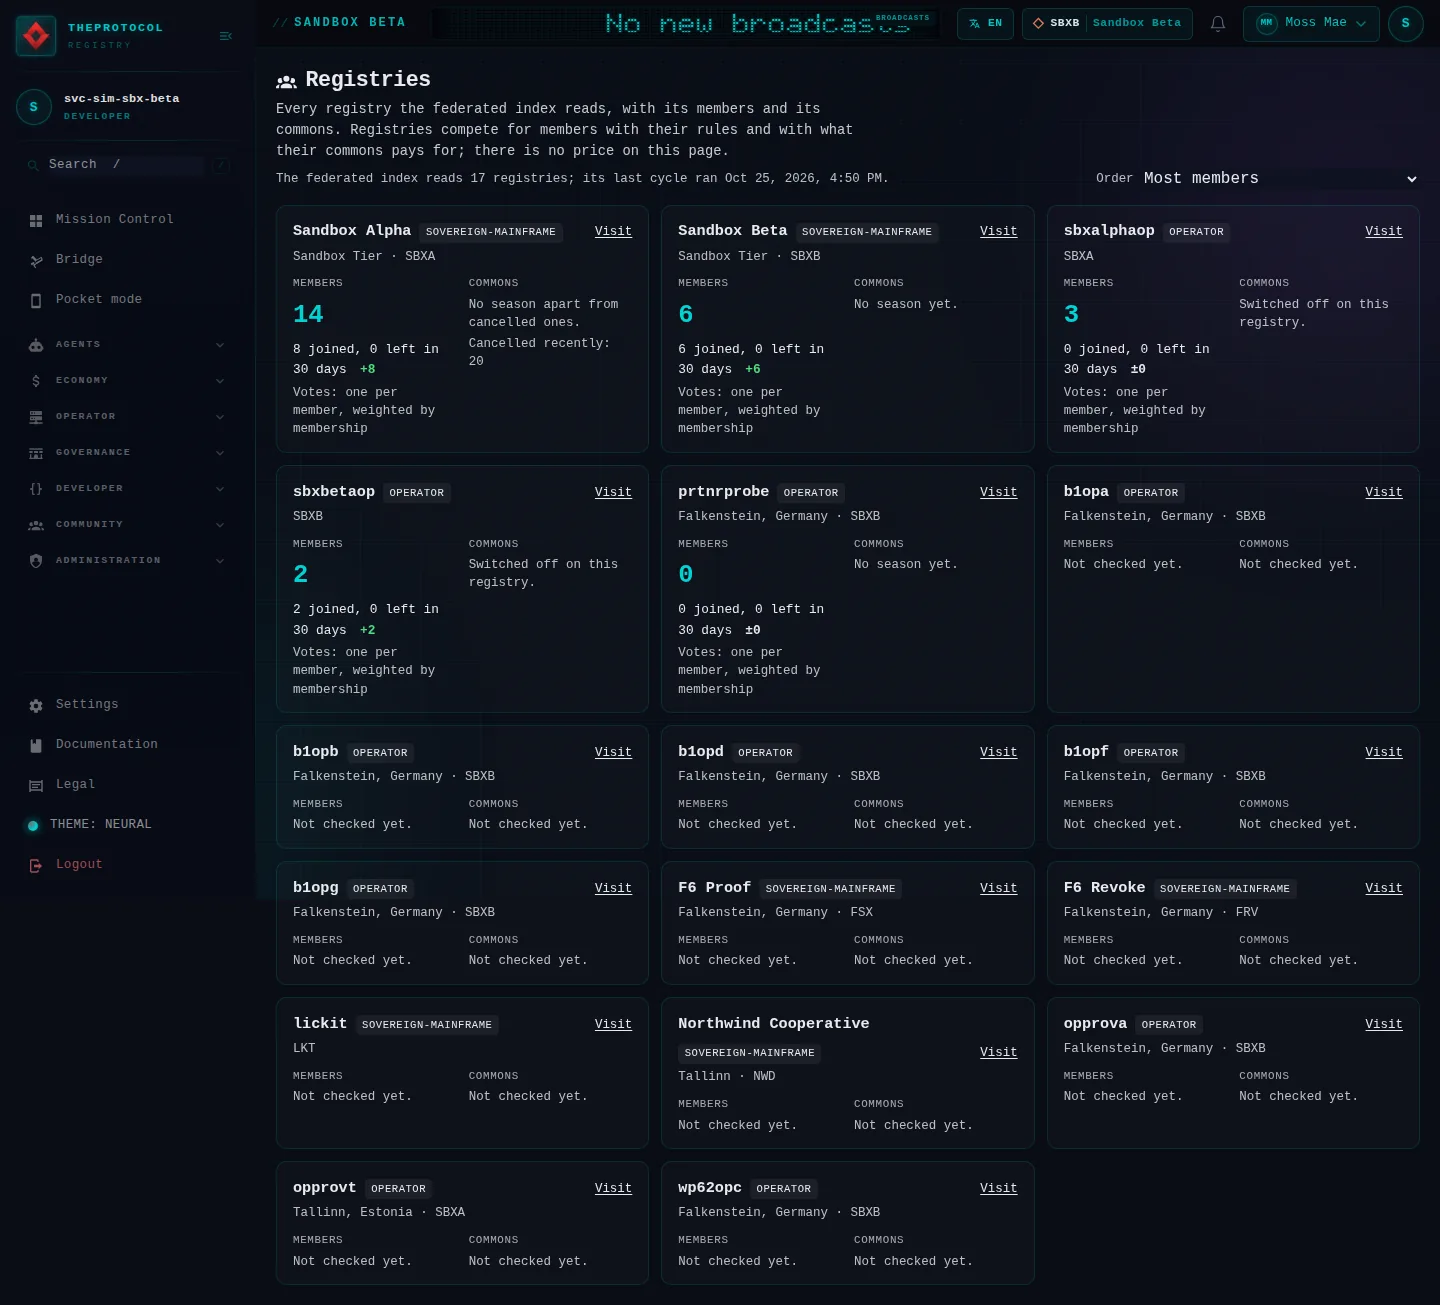Viewport: 1440px width, 1305px height.
Task: Open the Order Most members dropdown
Action: (x=1280, y=178)
